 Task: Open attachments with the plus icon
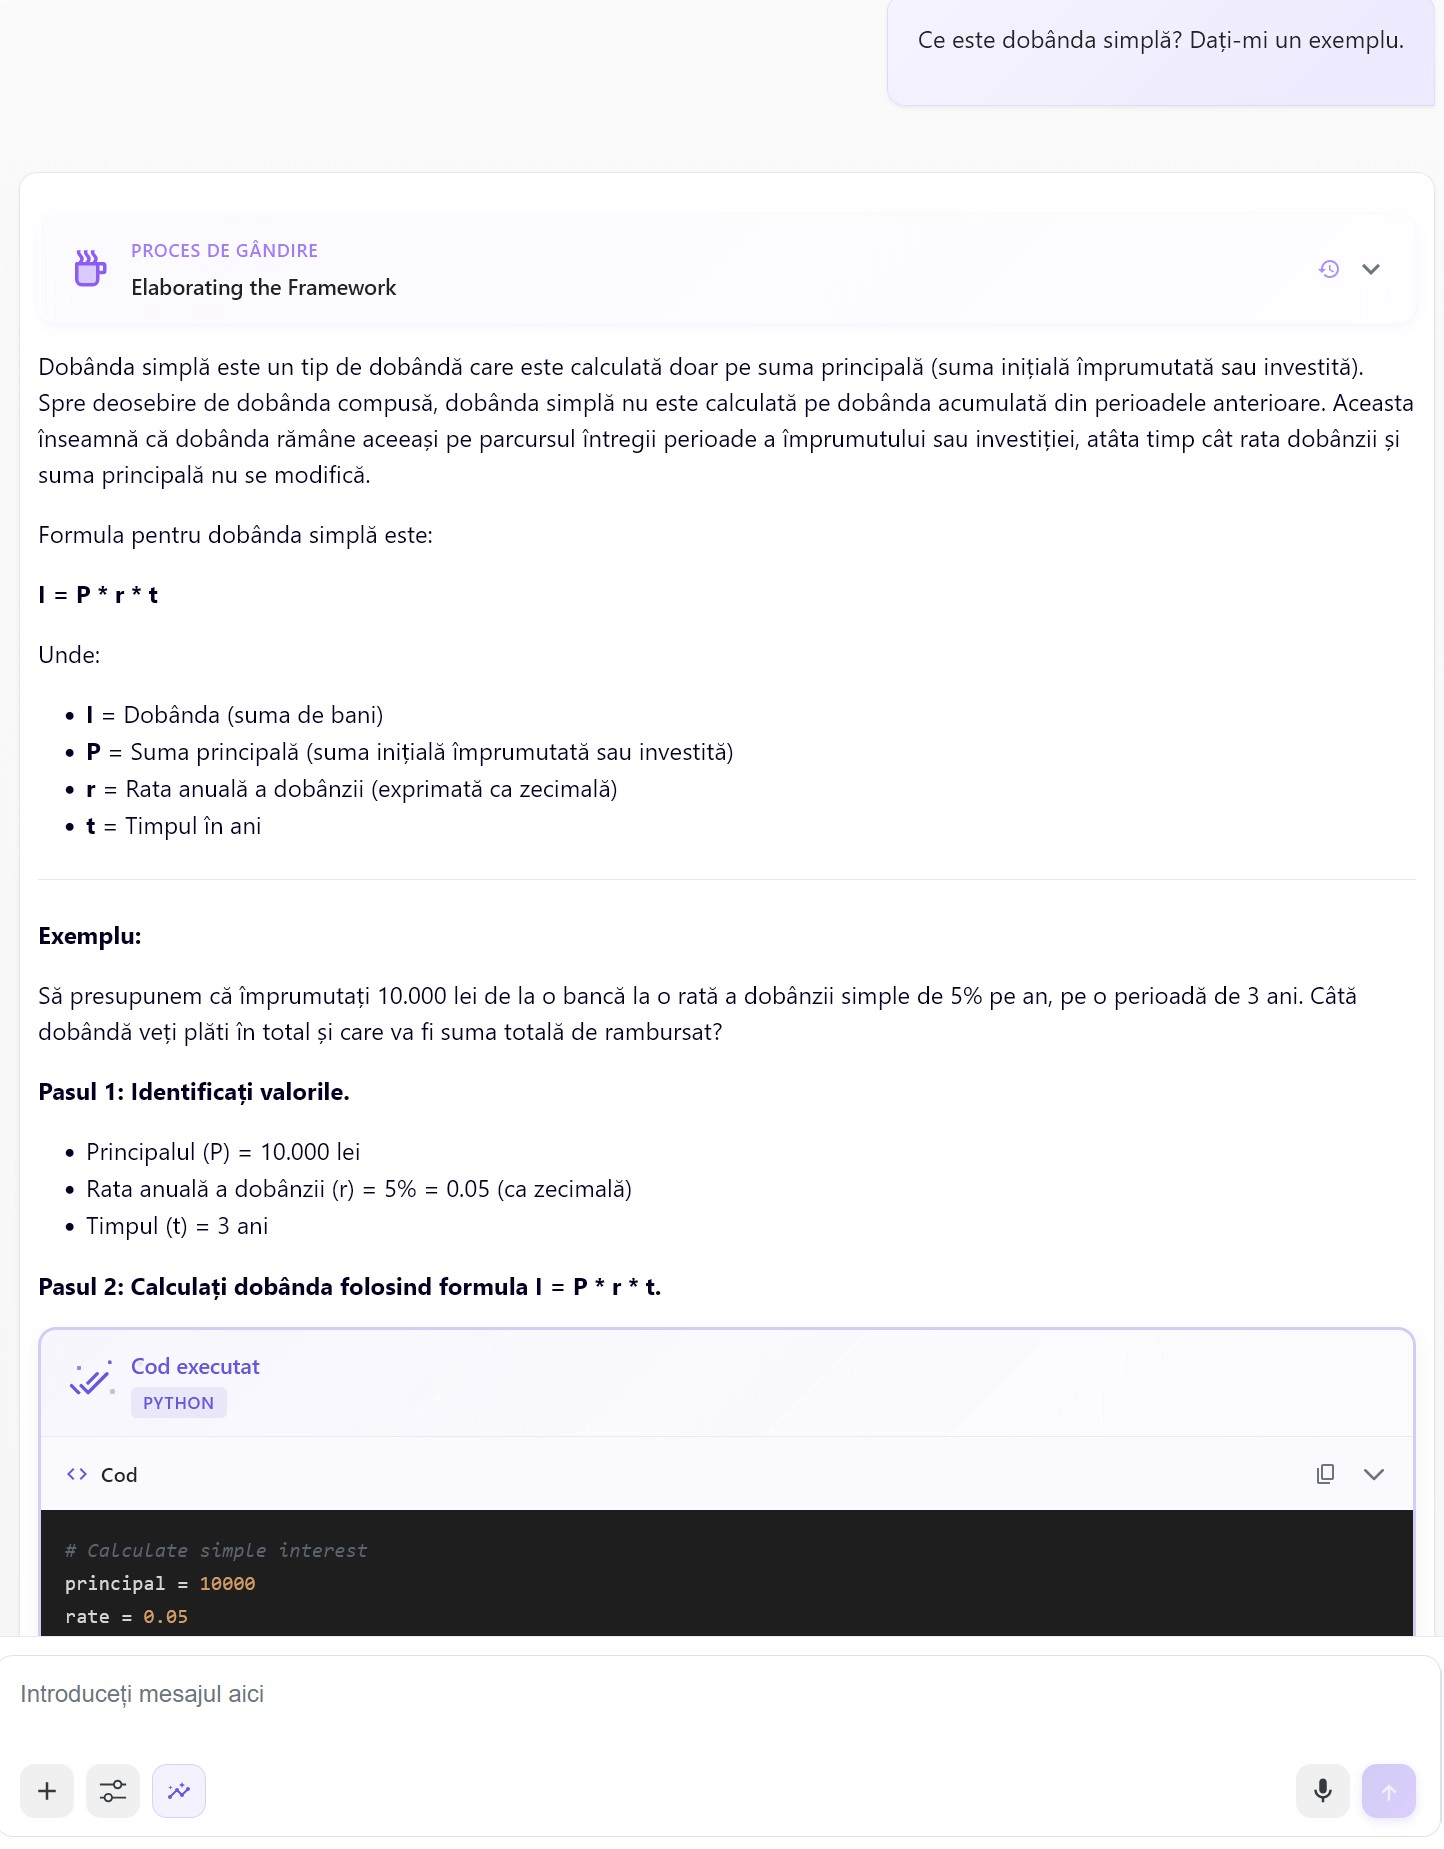[46, 1791]
